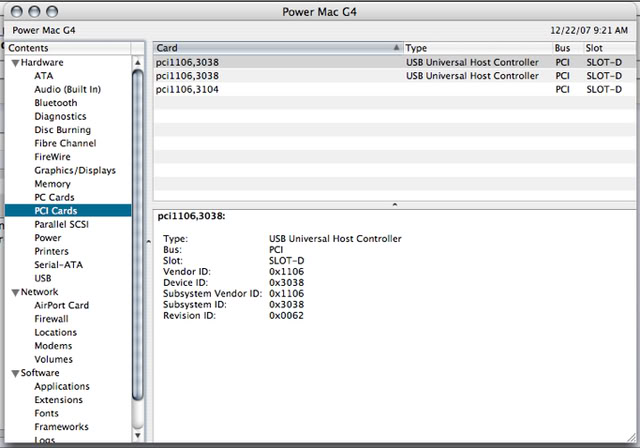View Graphics/Displays information
This screenshot has height=448, width=640.
(x=75, y=170)
